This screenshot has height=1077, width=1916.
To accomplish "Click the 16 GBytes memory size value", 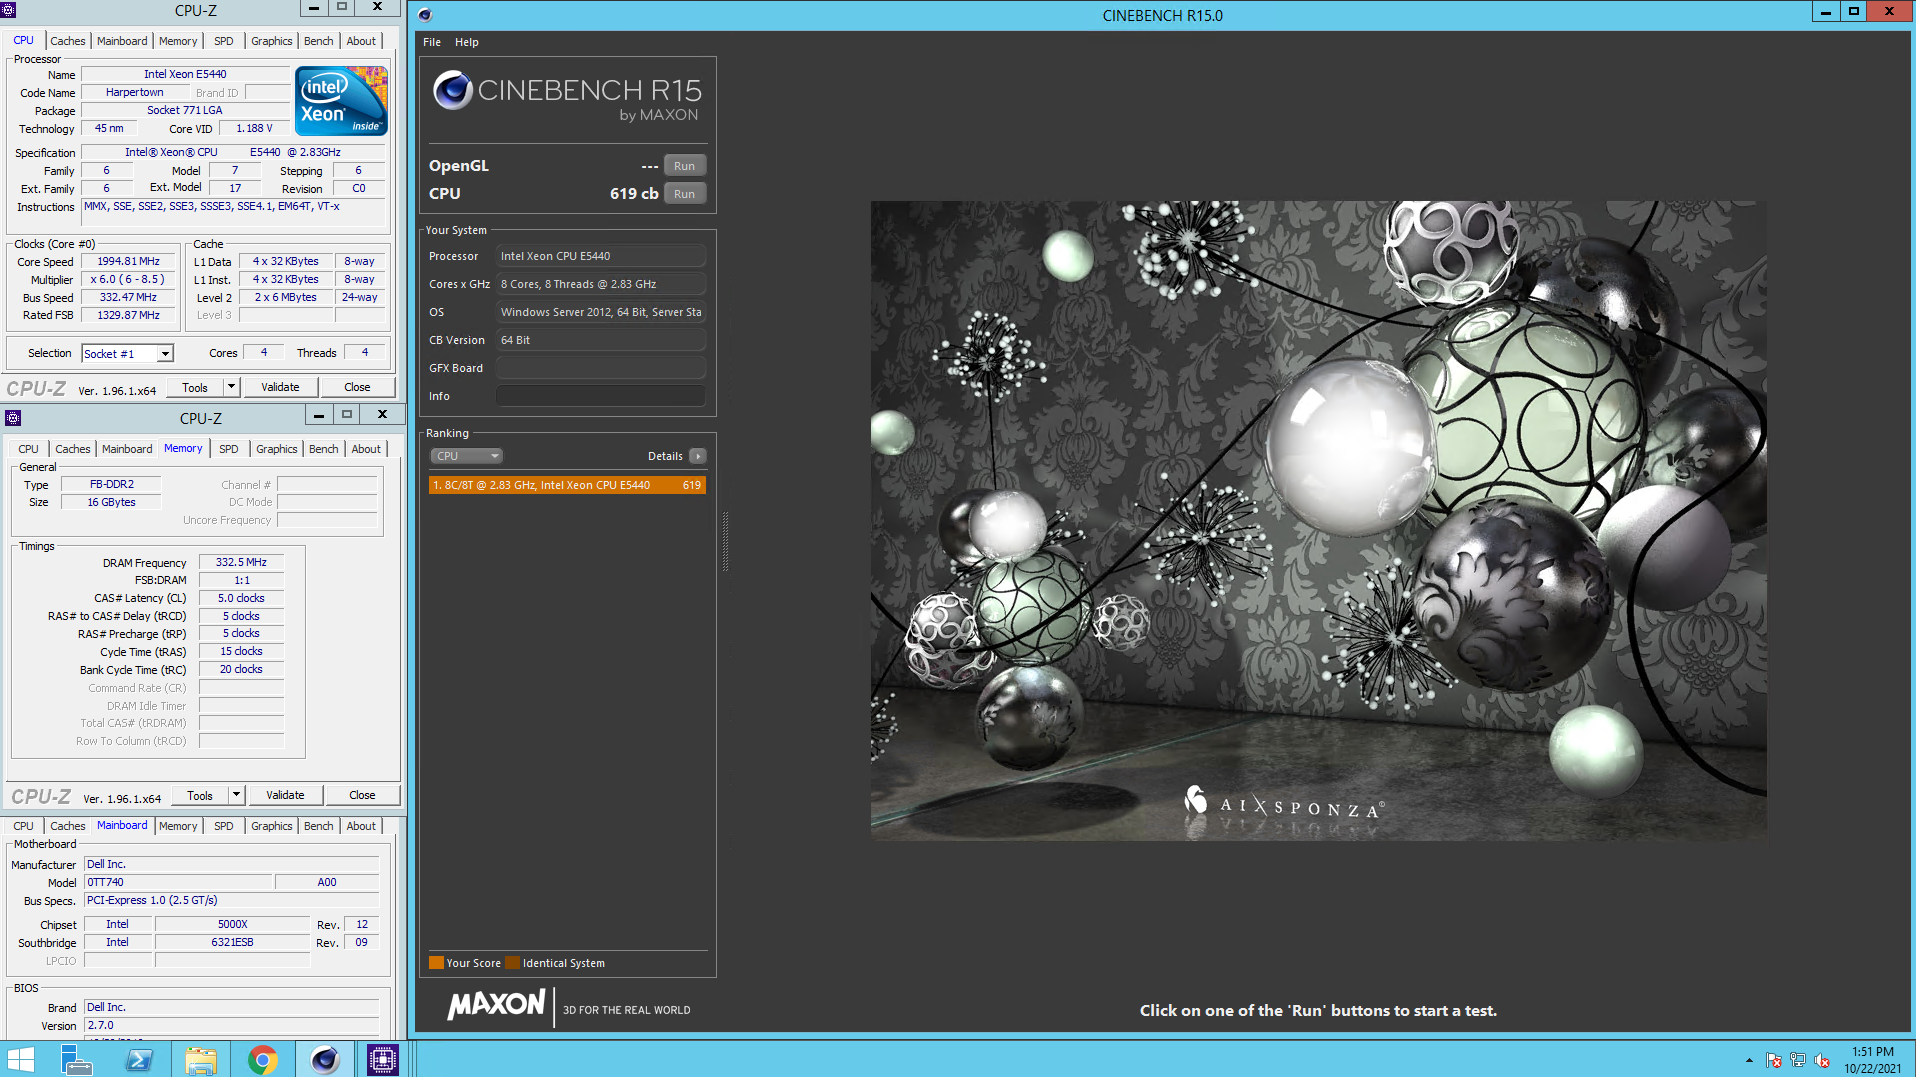I will point(111,502).
